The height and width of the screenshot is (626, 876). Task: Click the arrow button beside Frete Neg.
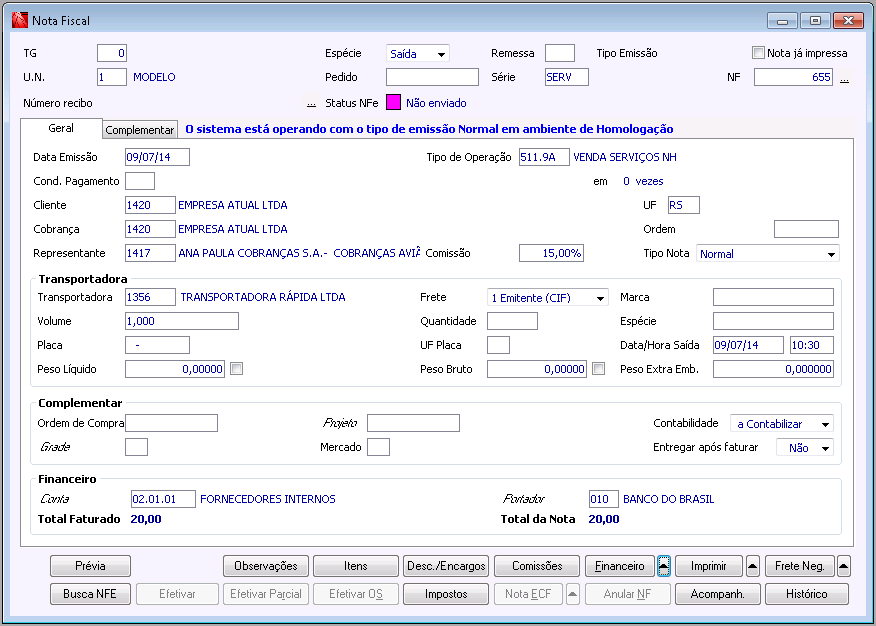point(843,566)
